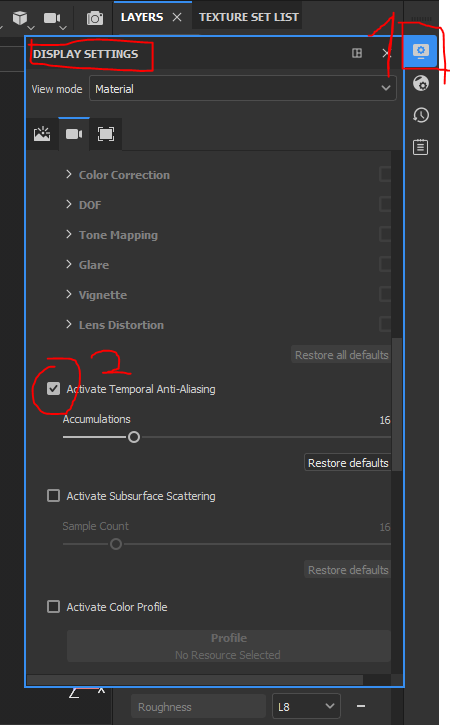Open the L8 format dropdown
The width and height of the screenshot is (450, 725).
(x=306, y=707)
